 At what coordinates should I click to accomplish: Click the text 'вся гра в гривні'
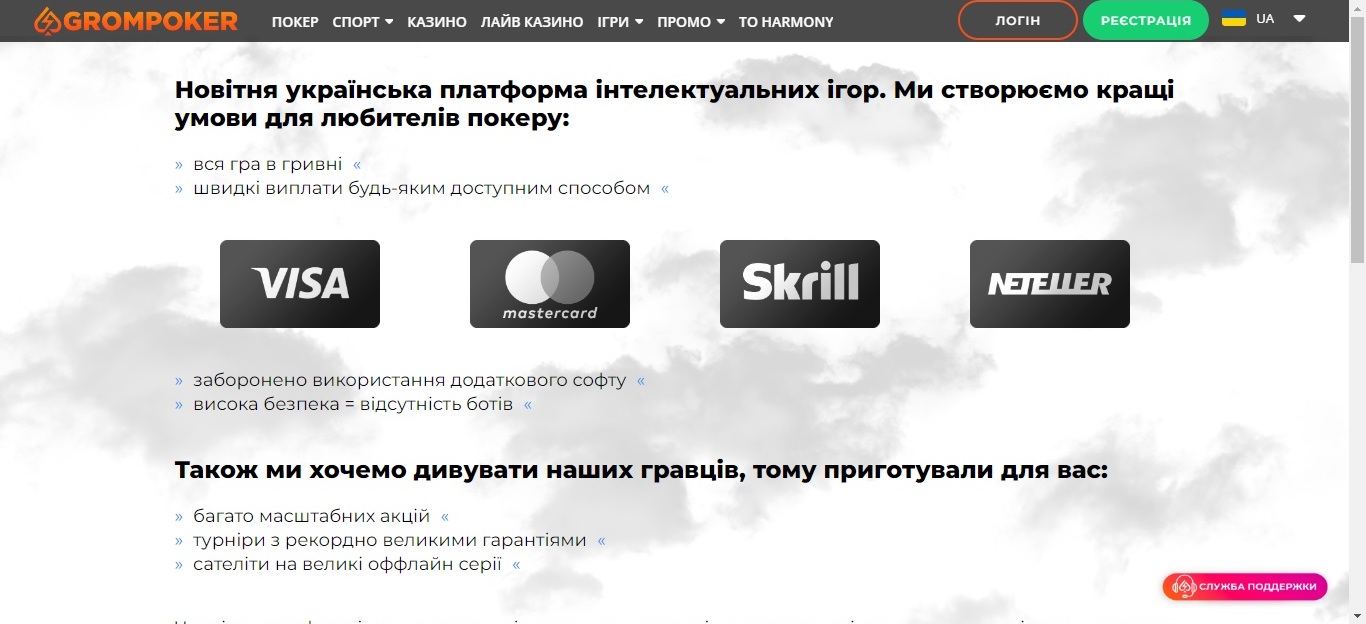[268, 164]
